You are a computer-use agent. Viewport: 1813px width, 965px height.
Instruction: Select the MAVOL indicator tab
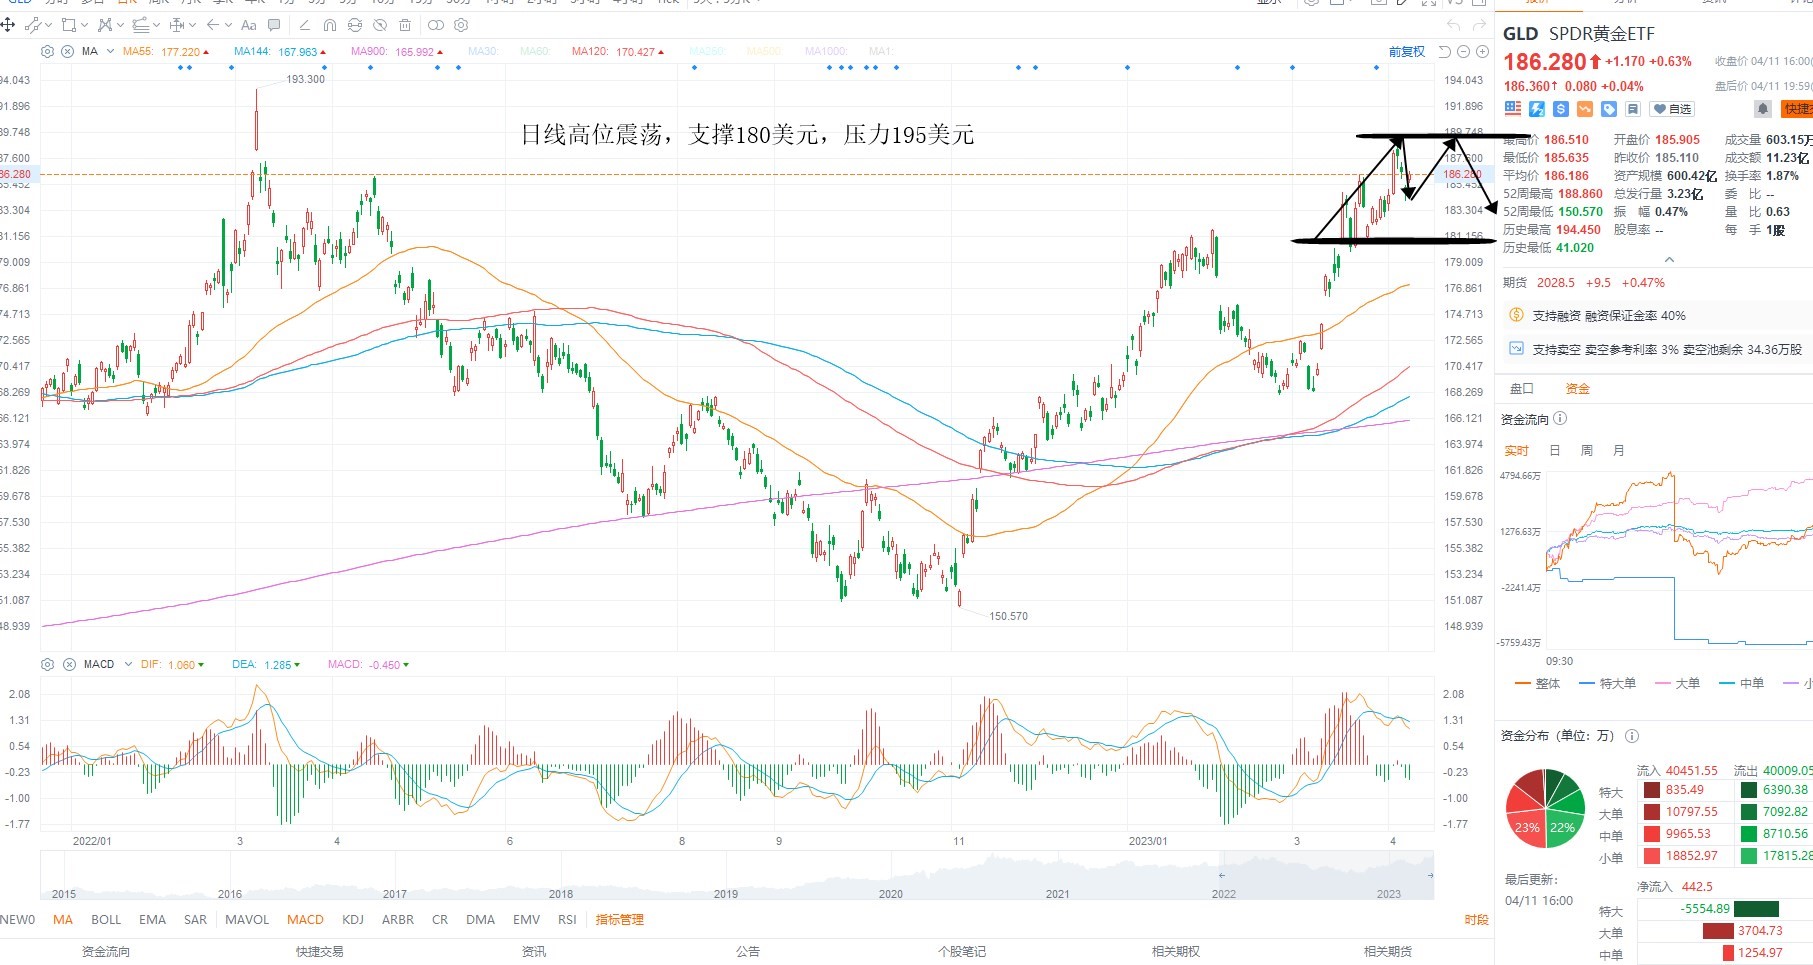(x=247, y=919)
